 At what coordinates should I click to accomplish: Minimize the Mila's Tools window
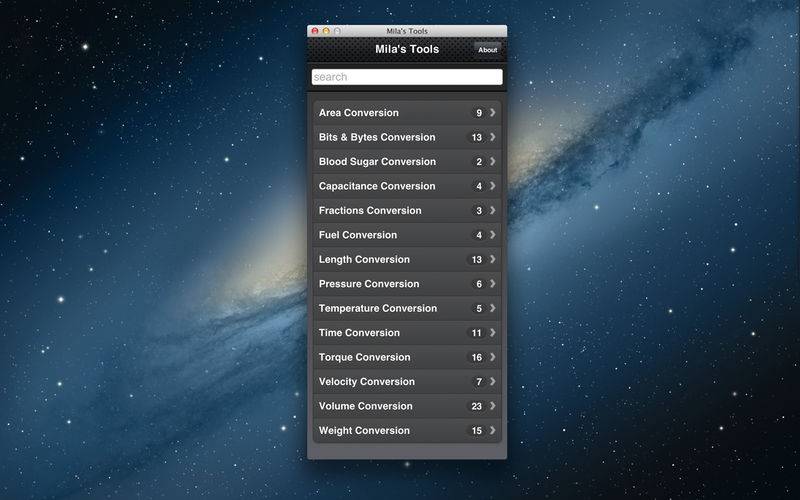[x=326, y=31]
